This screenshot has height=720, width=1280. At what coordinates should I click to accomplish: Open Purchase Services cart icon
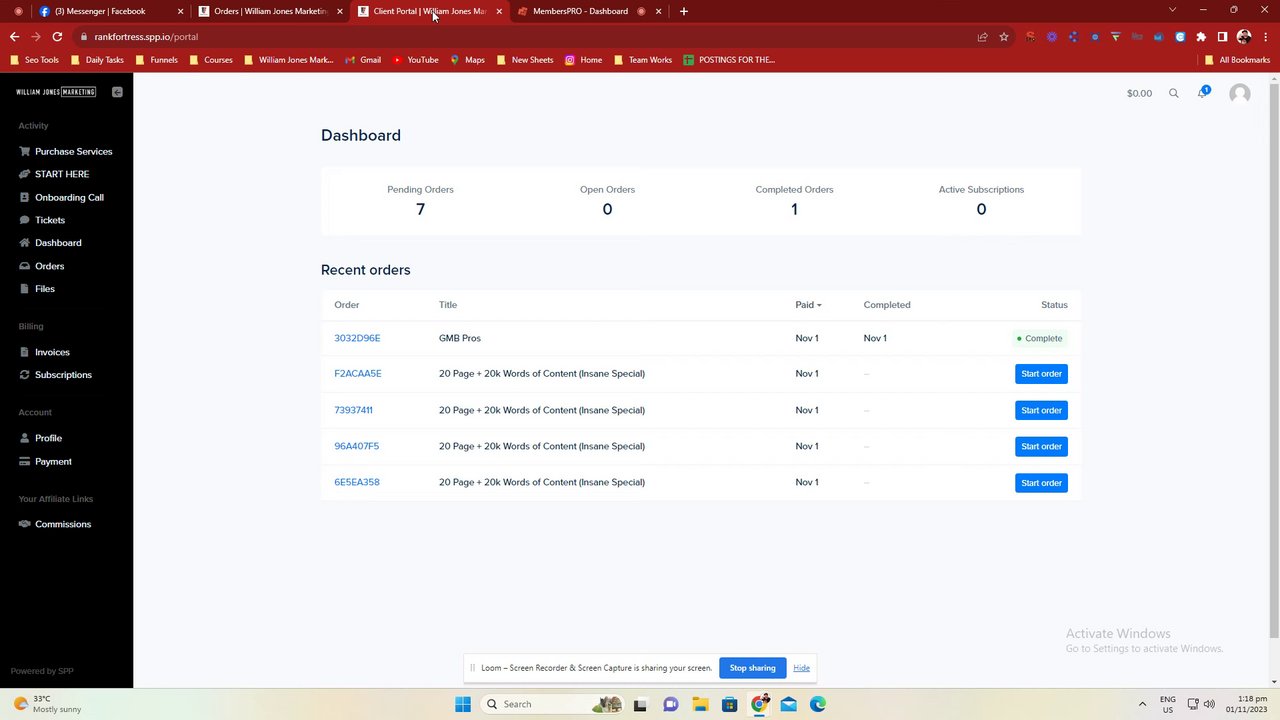(25, 152)
